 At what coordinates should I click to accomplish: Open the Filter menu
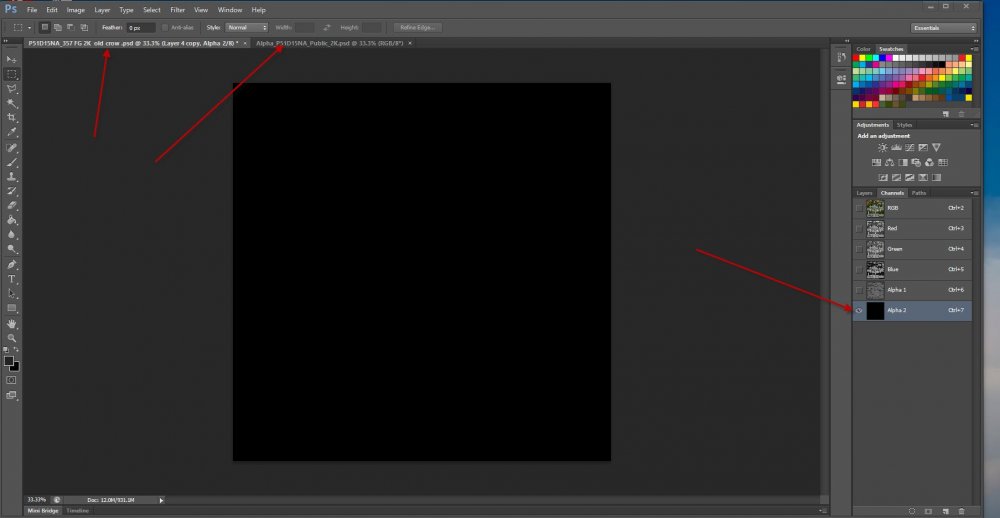point(177,9)
